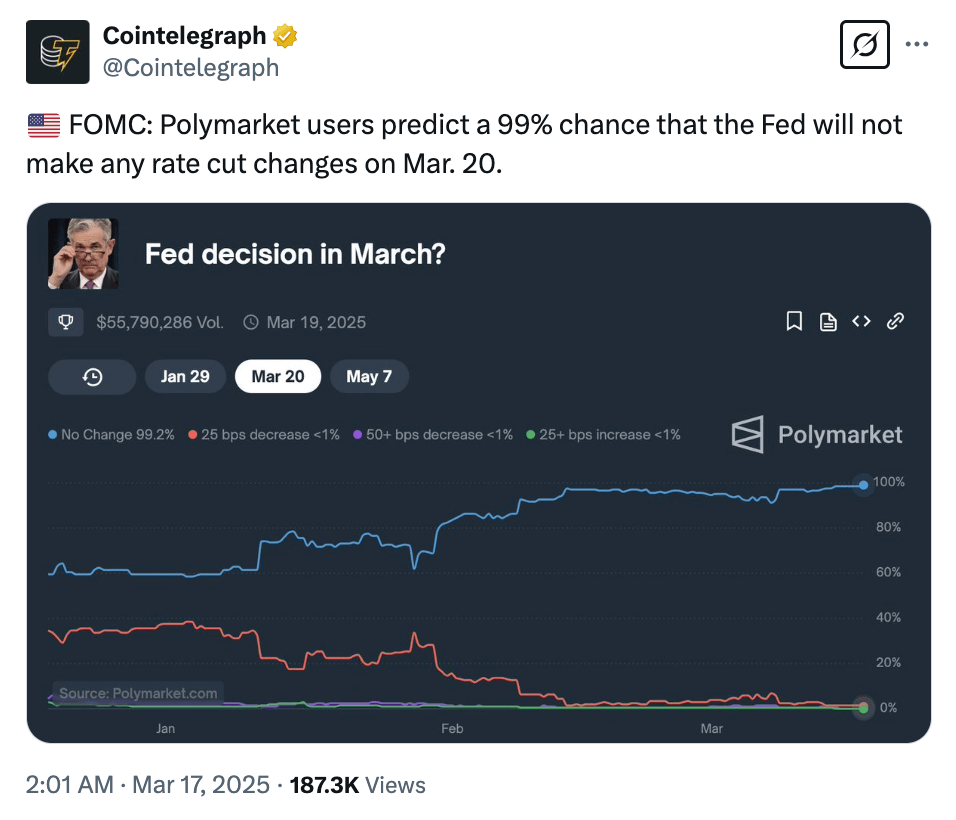The height and width of the screenshot is (820, 956).
Task: Open the three-dot more options menu
Action: (916, 44)
